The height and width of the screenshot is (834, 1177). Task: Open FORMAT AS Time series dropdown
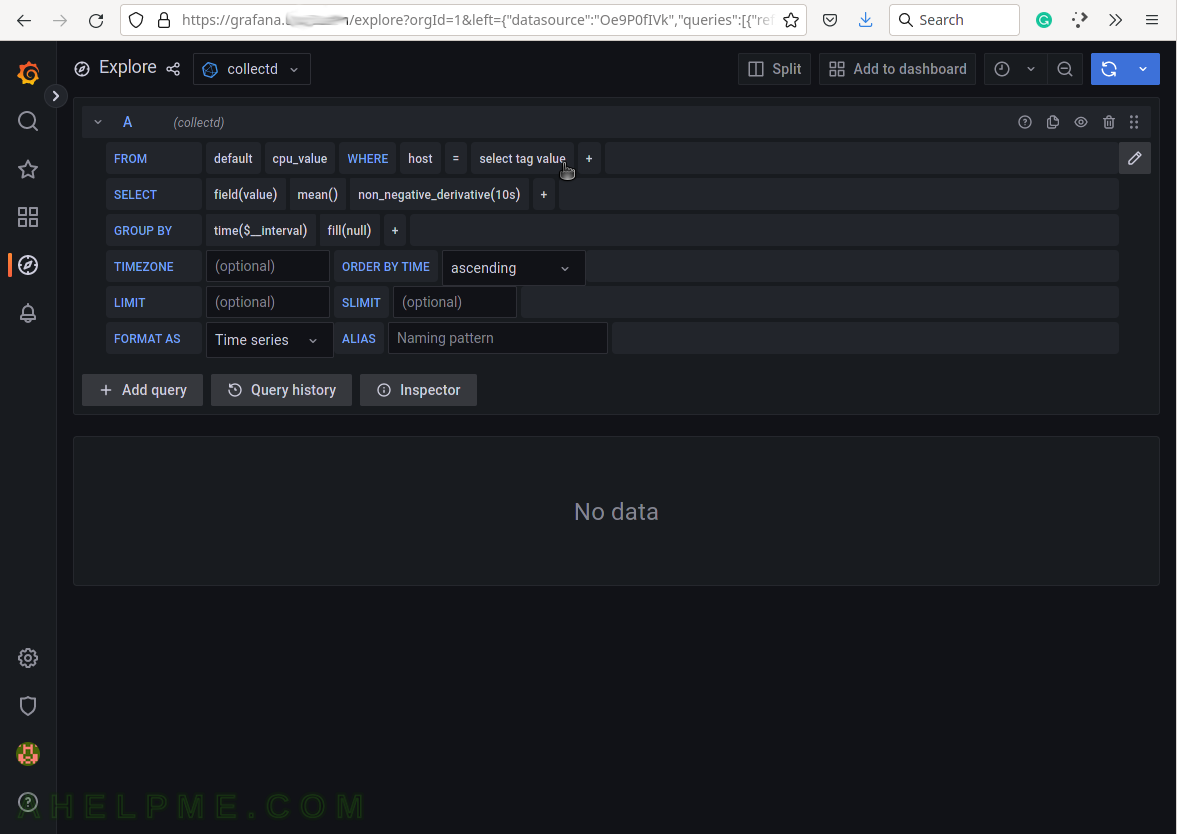click(269, 340)
